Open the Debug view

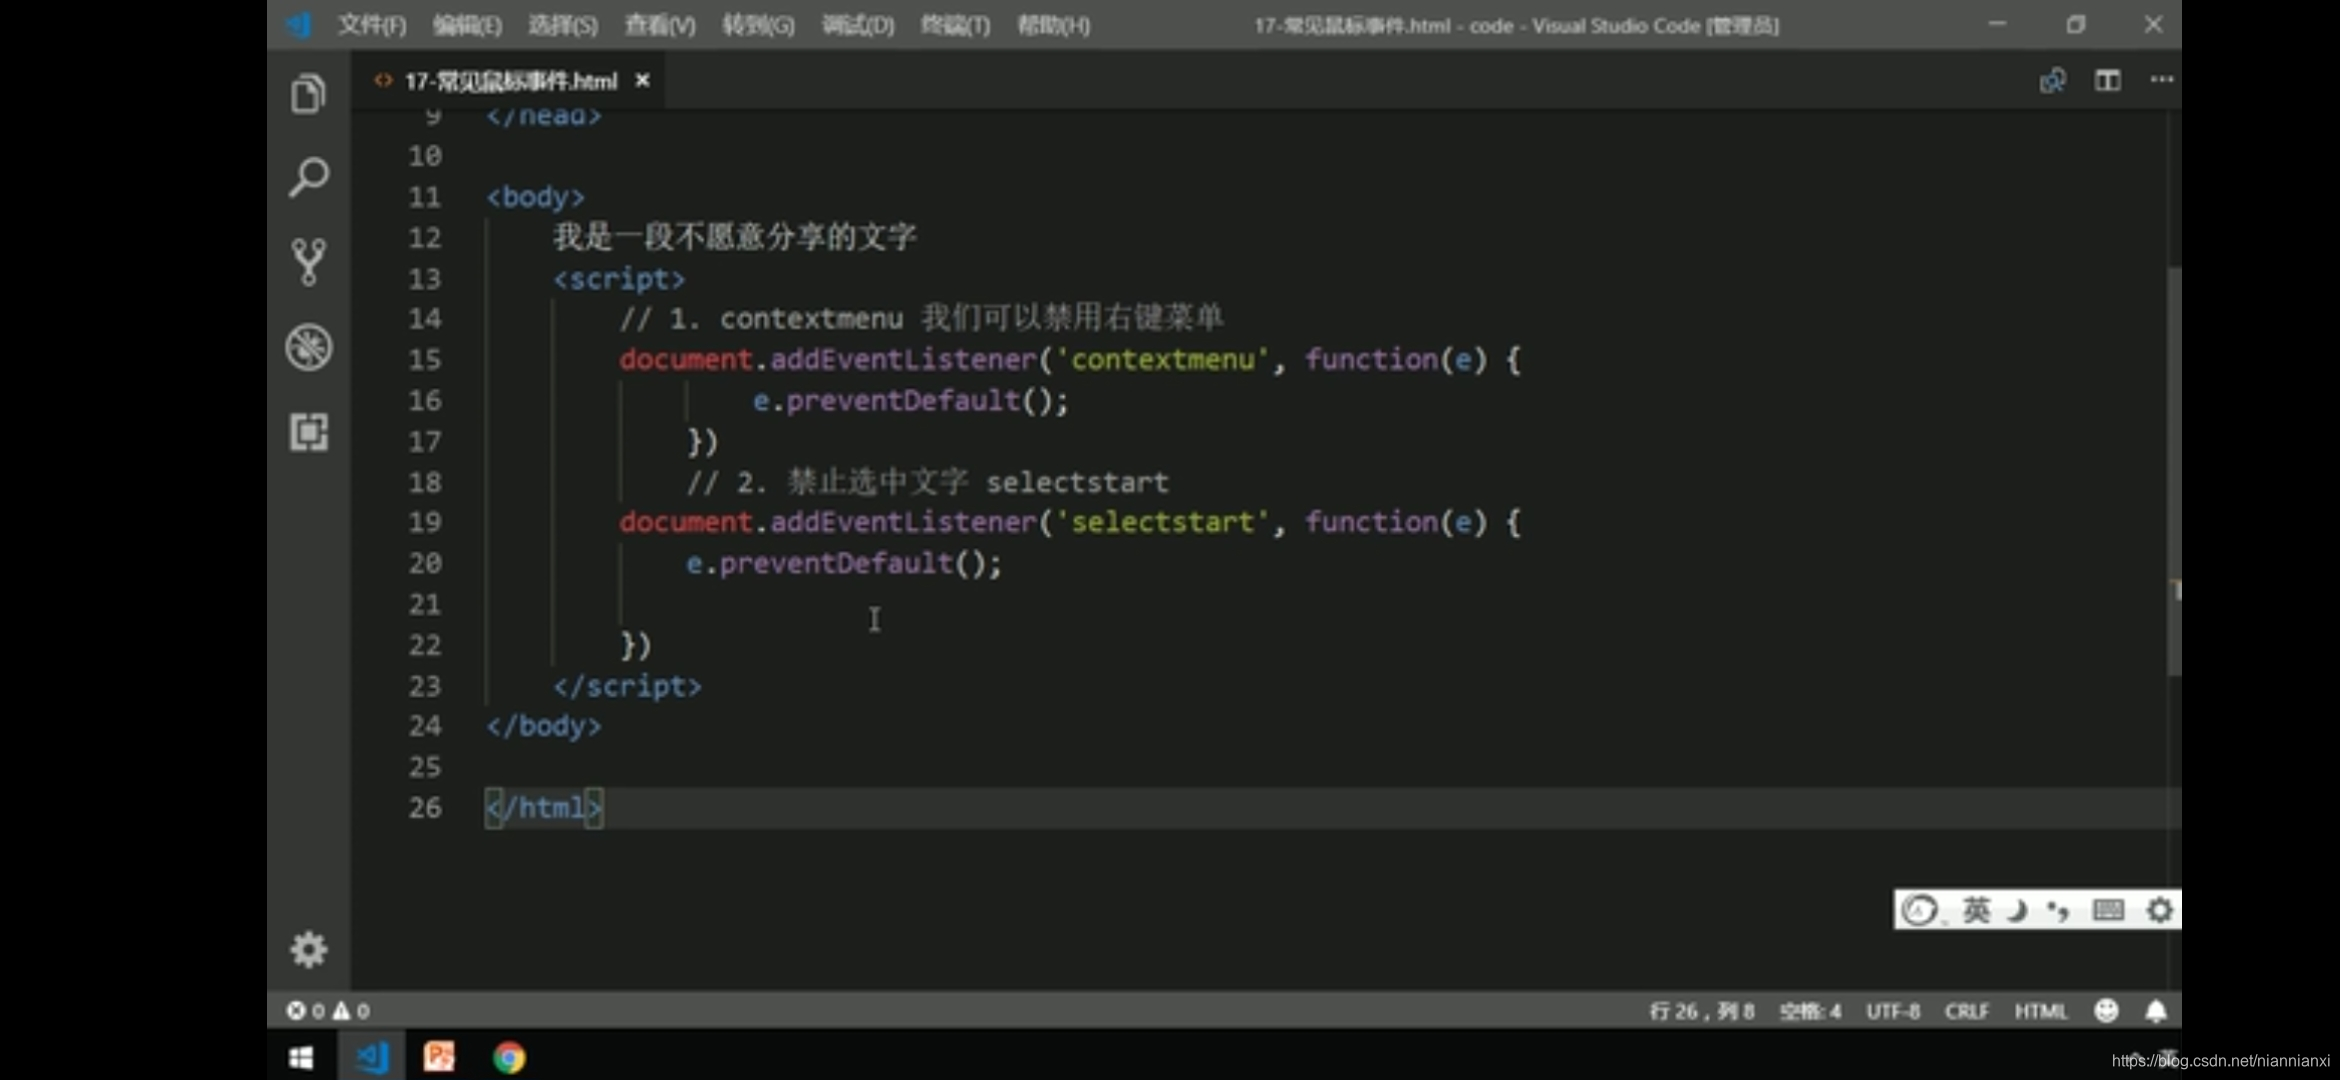coord(308,347)
